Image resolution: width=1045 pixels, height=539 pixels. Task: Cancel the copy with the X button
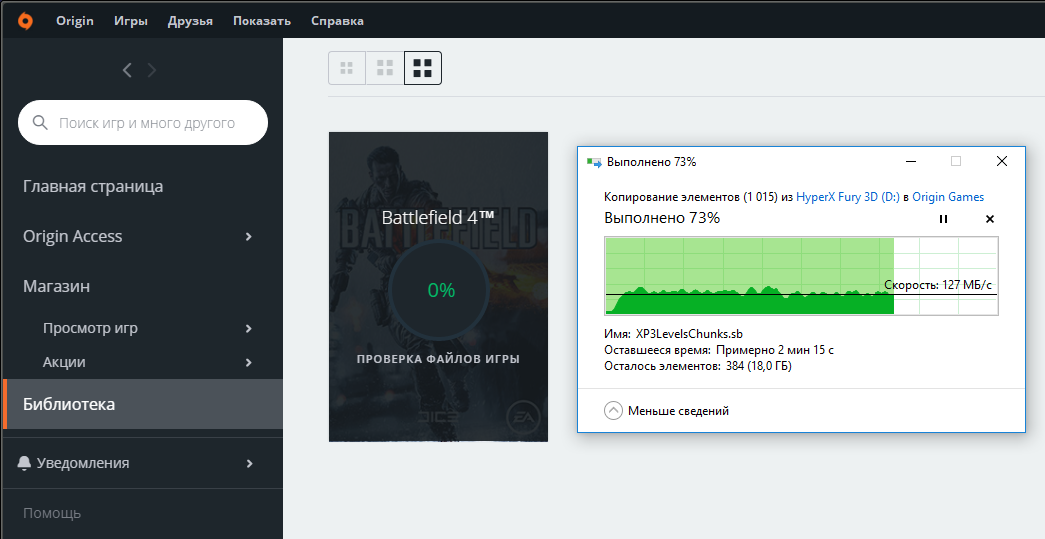click(x=990, y=219)
